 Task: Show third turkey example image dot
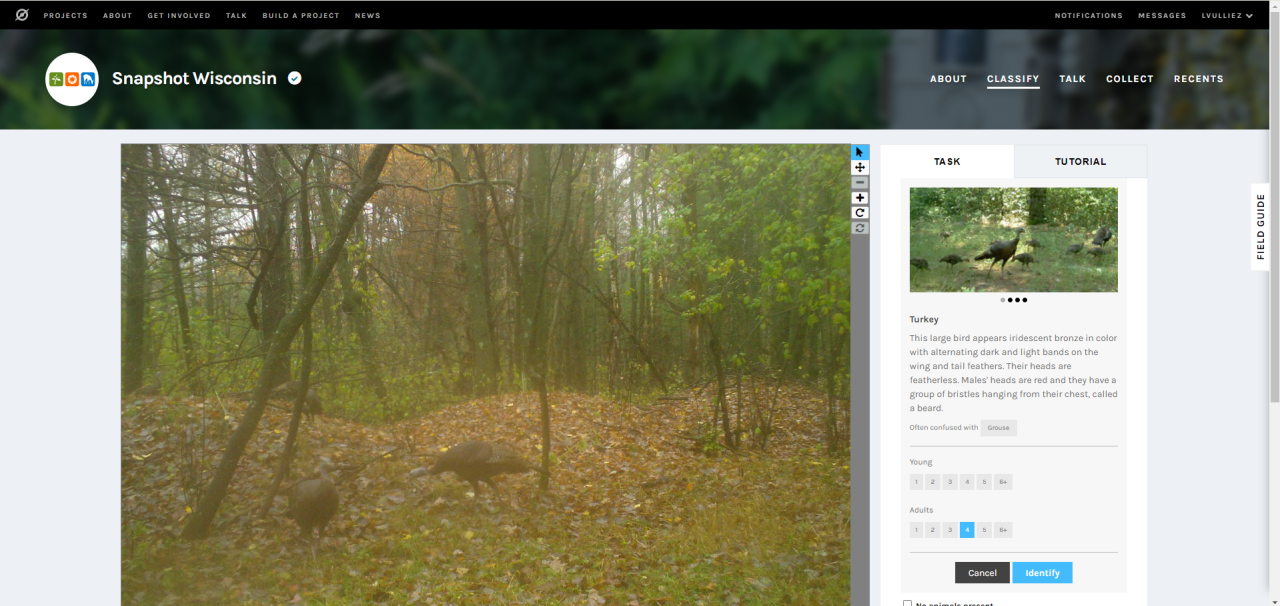[x=1017, y=300]
